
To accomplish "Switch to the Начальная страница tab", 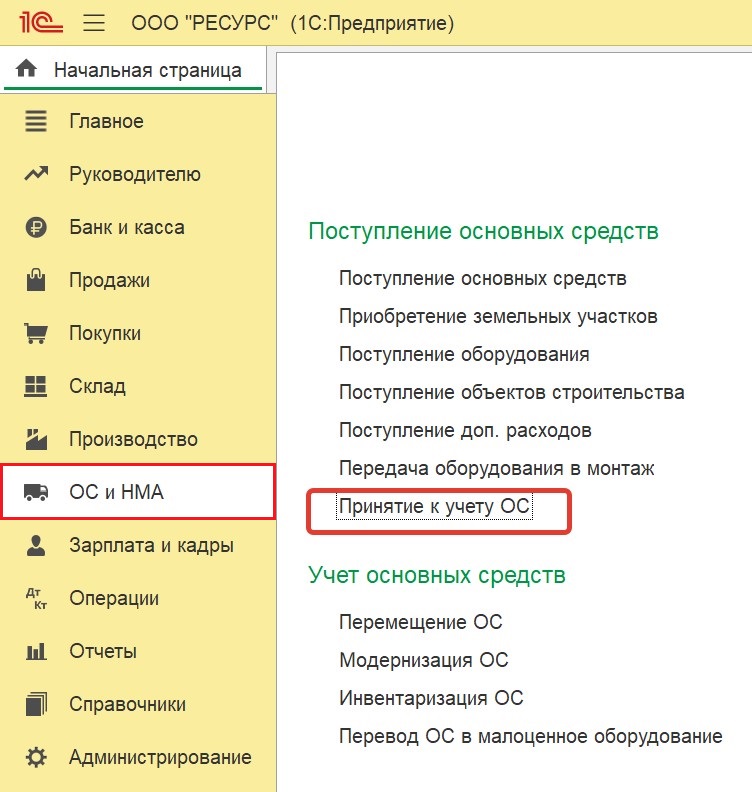I will (133, 70).
